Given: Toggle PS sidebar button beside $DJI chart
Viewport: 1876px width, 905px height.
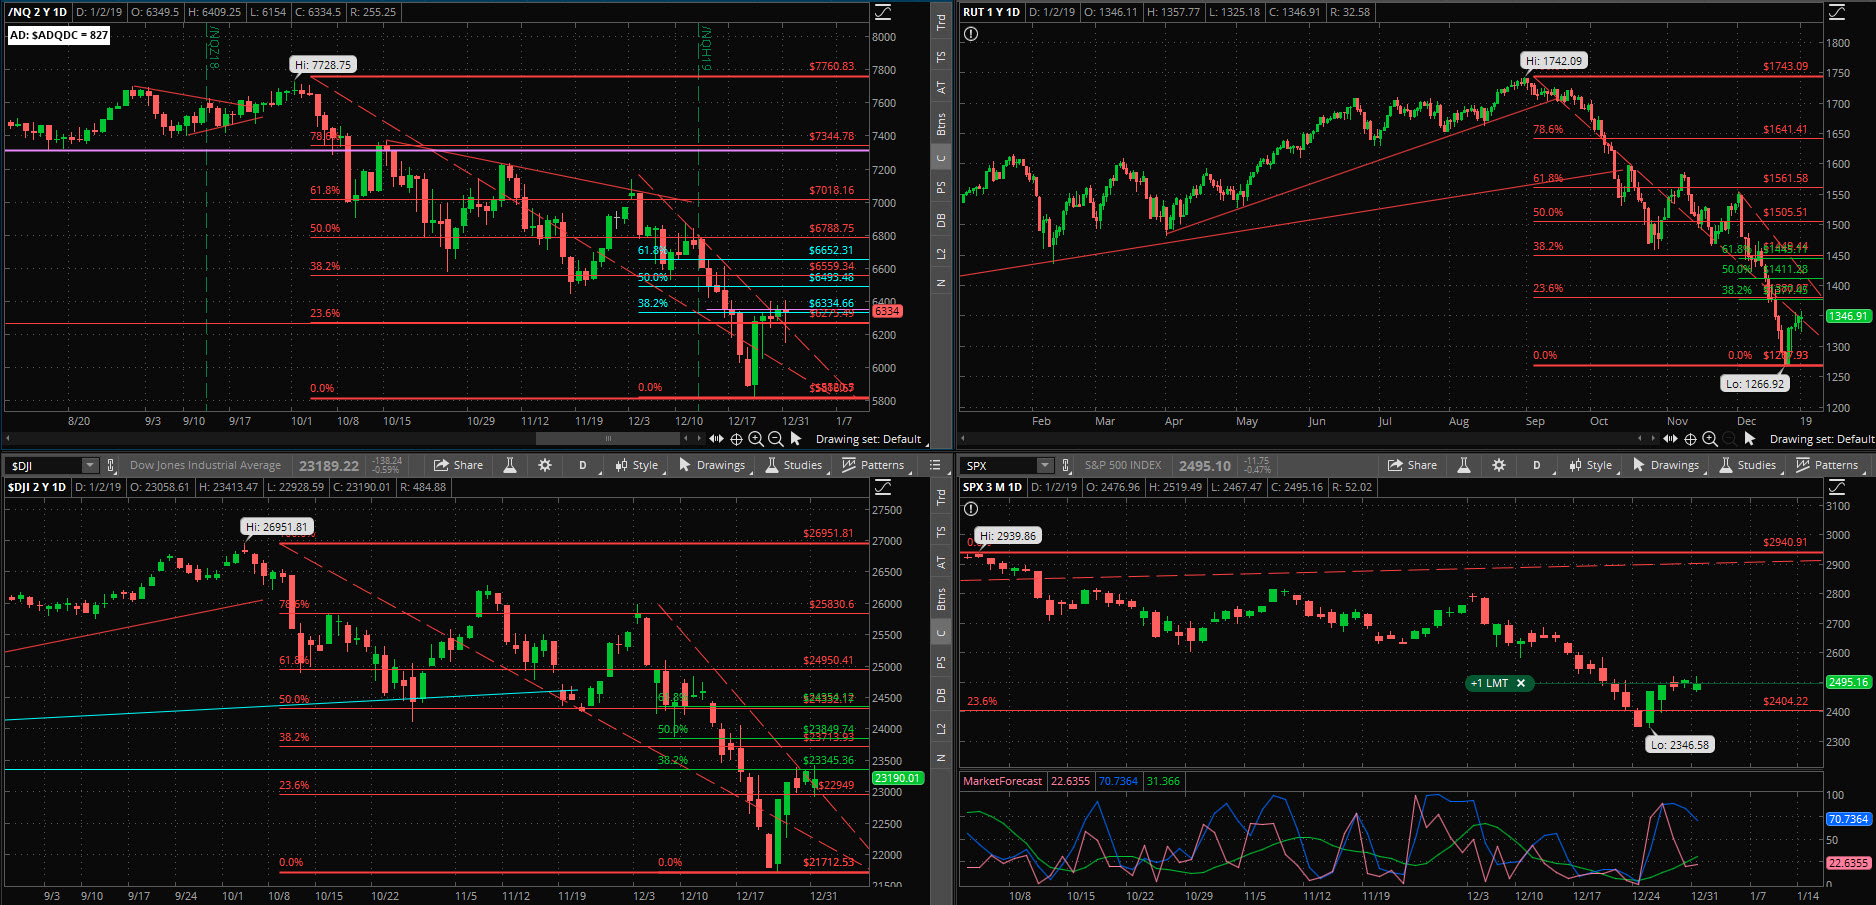Looking at the screenshot, I should (x=941, y=663).
